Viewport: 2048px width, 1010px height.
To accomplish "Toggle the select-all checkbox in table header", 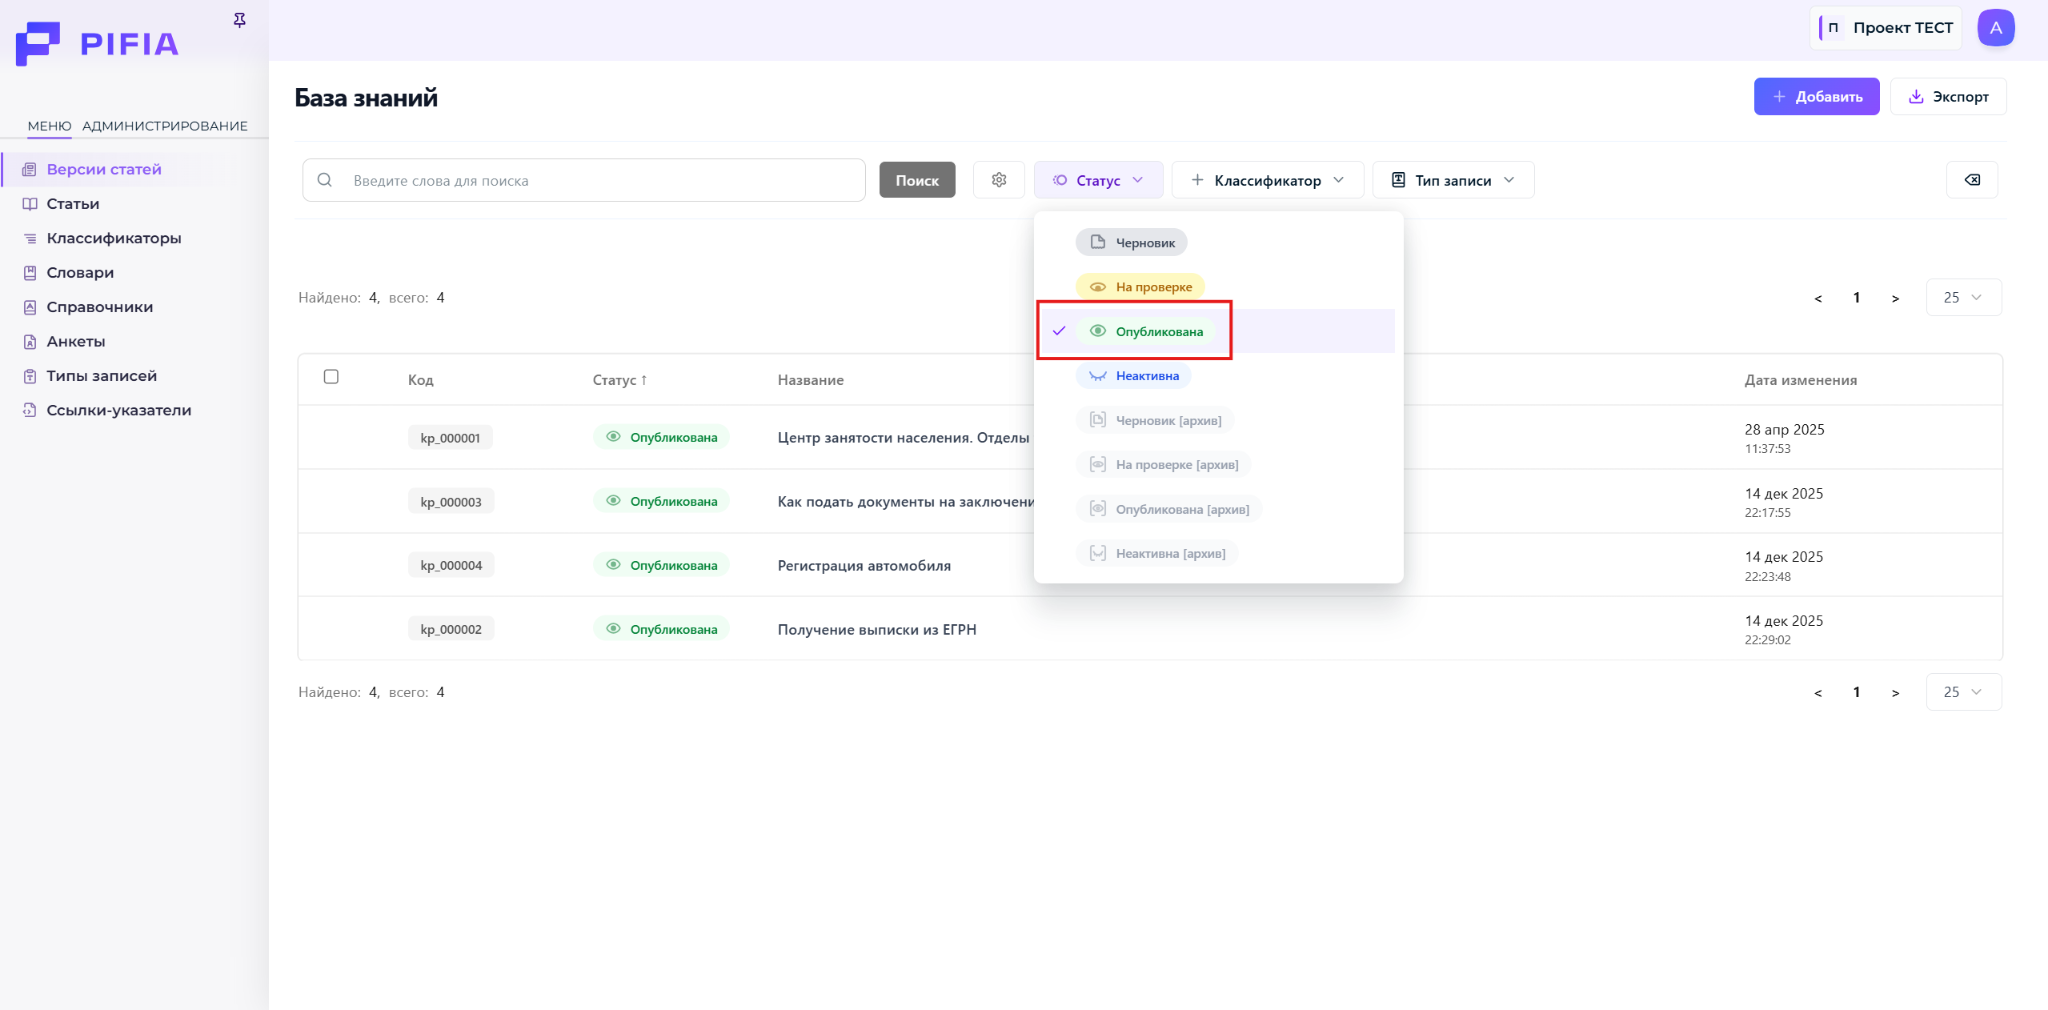I will pos(331,377).
